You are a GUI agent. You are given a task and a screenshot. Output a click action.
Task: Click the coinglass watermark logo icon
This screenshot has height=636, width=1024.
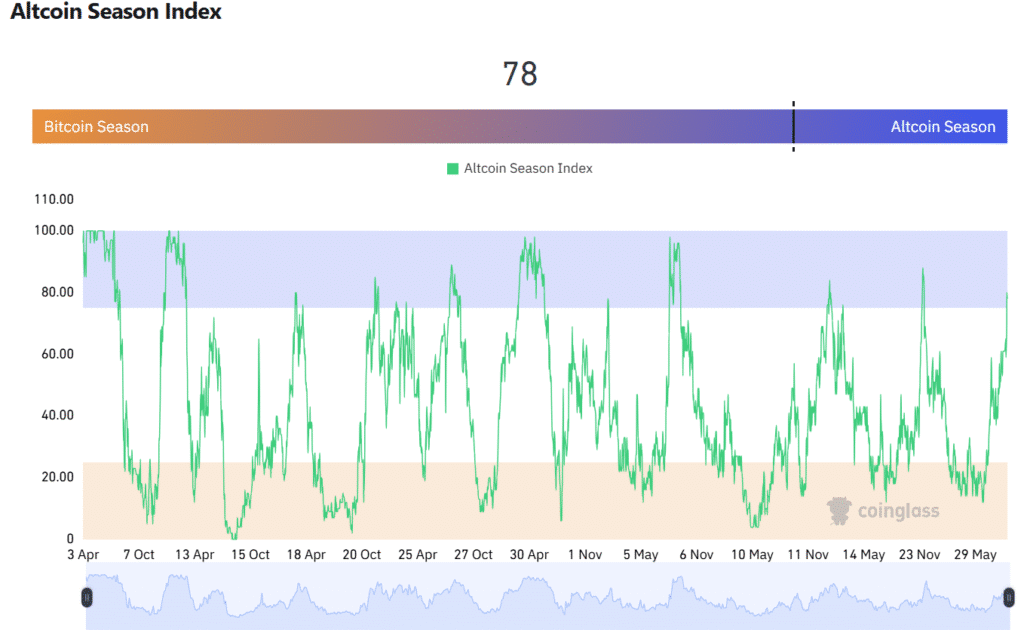click(839, 512)
